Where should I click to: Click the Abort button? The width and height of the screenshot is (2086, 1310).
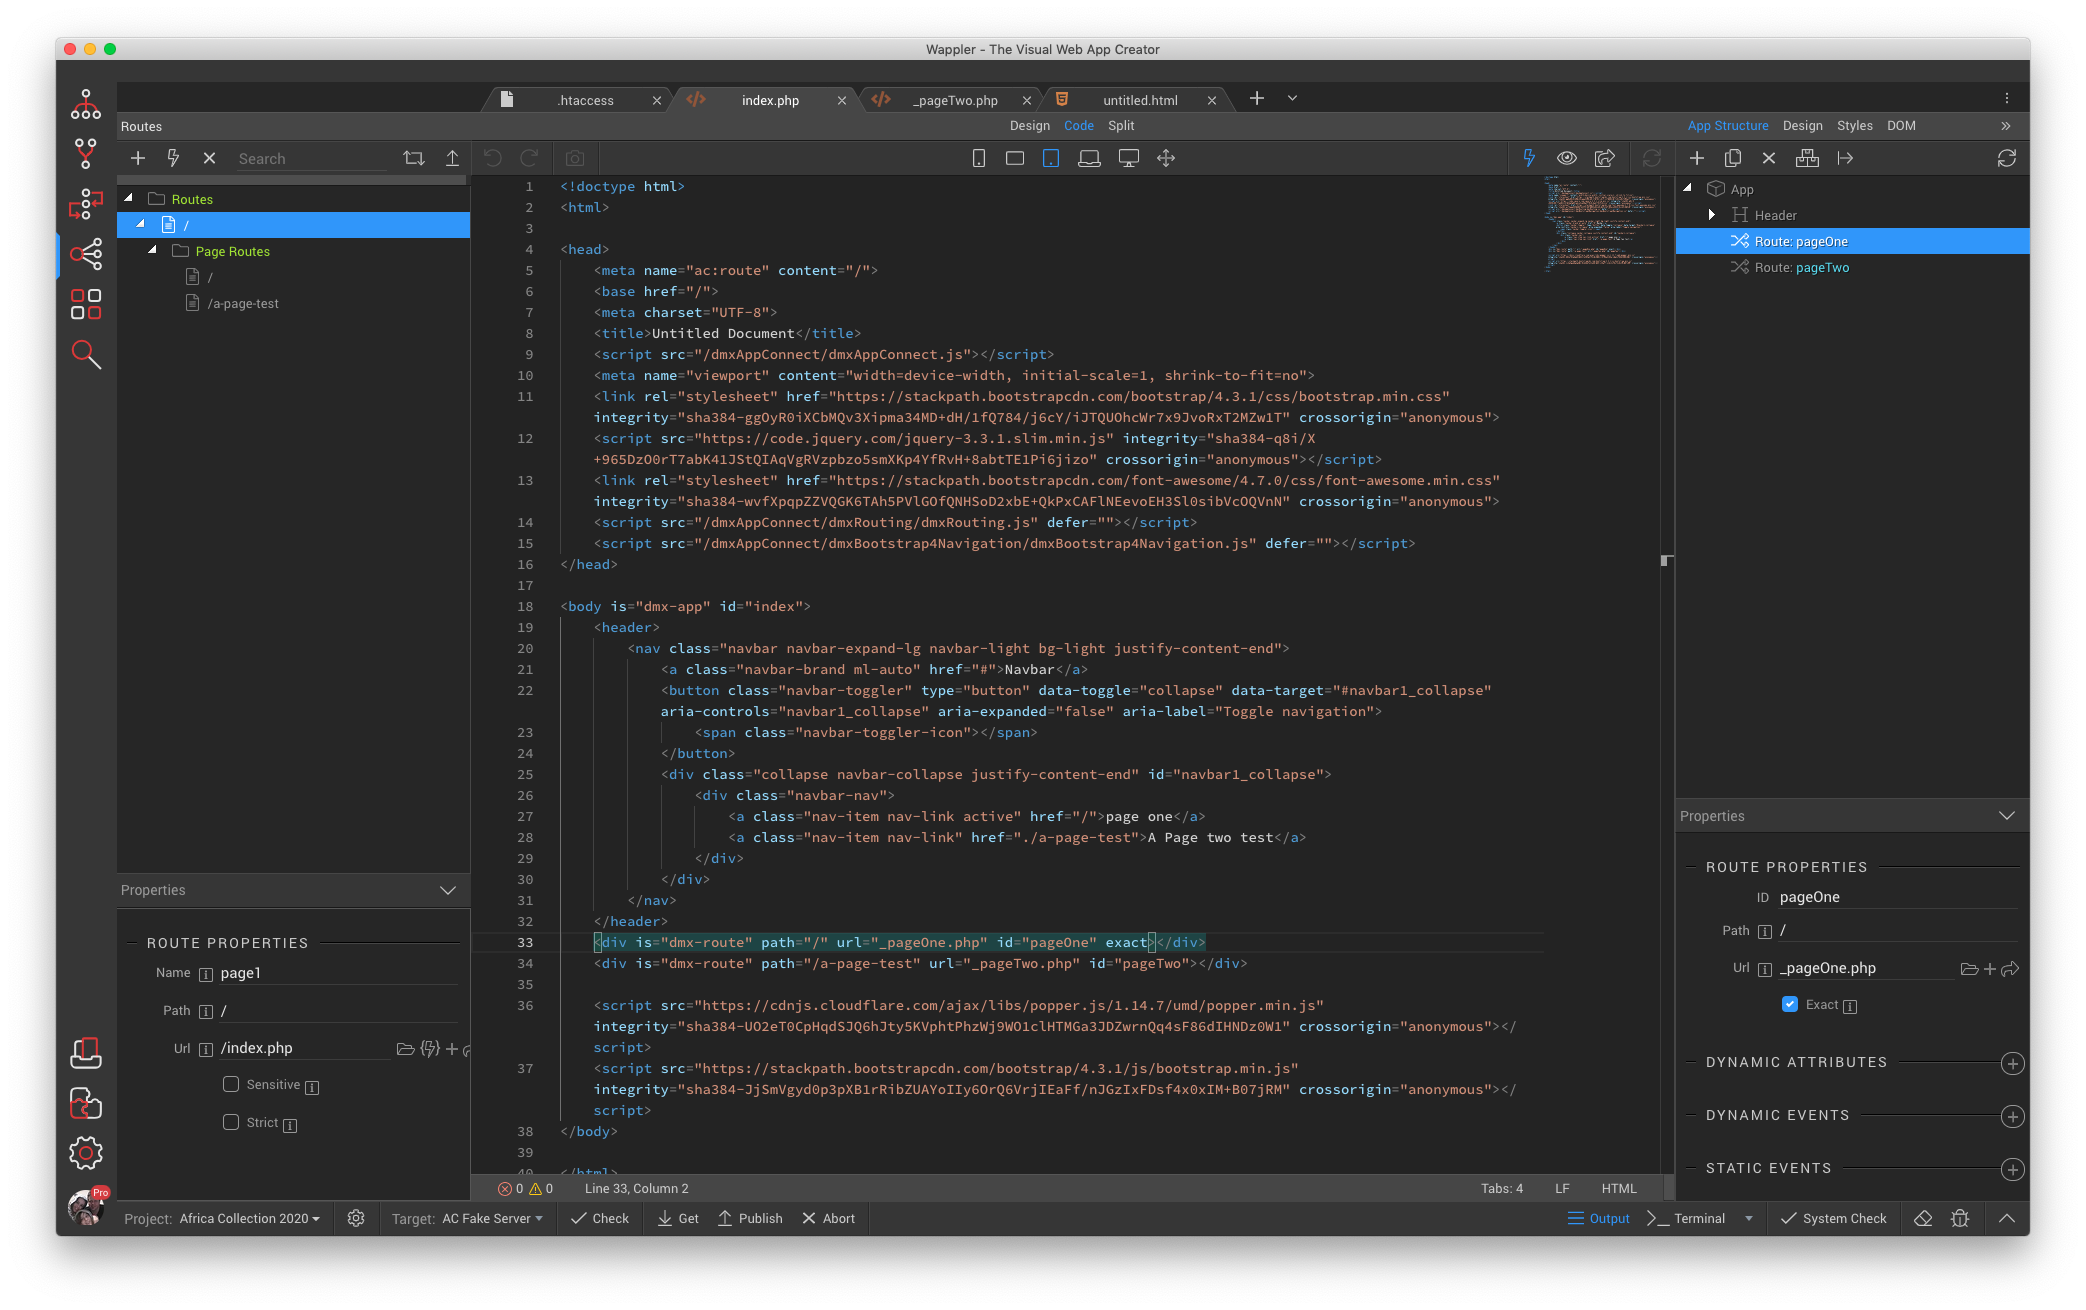(829, 1218)
